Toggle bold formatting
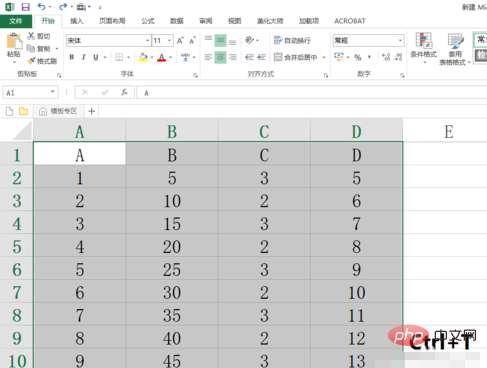 tap(71, 57)
